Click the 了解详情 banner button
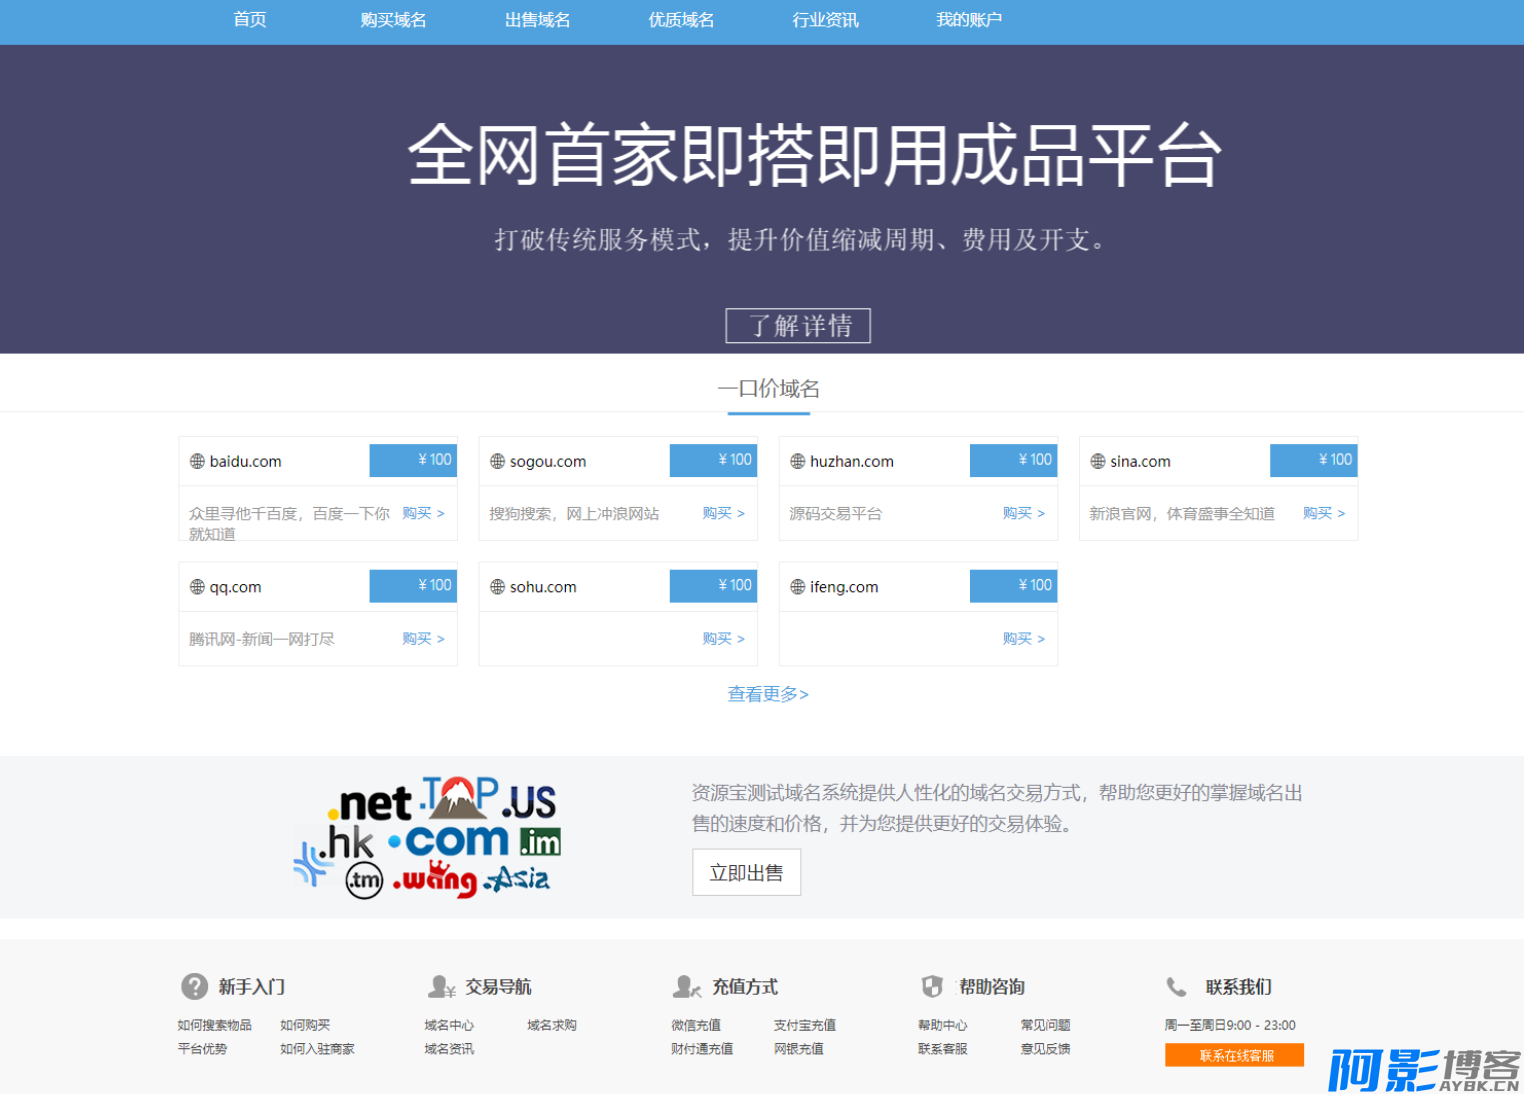 (x=798, y=326)
